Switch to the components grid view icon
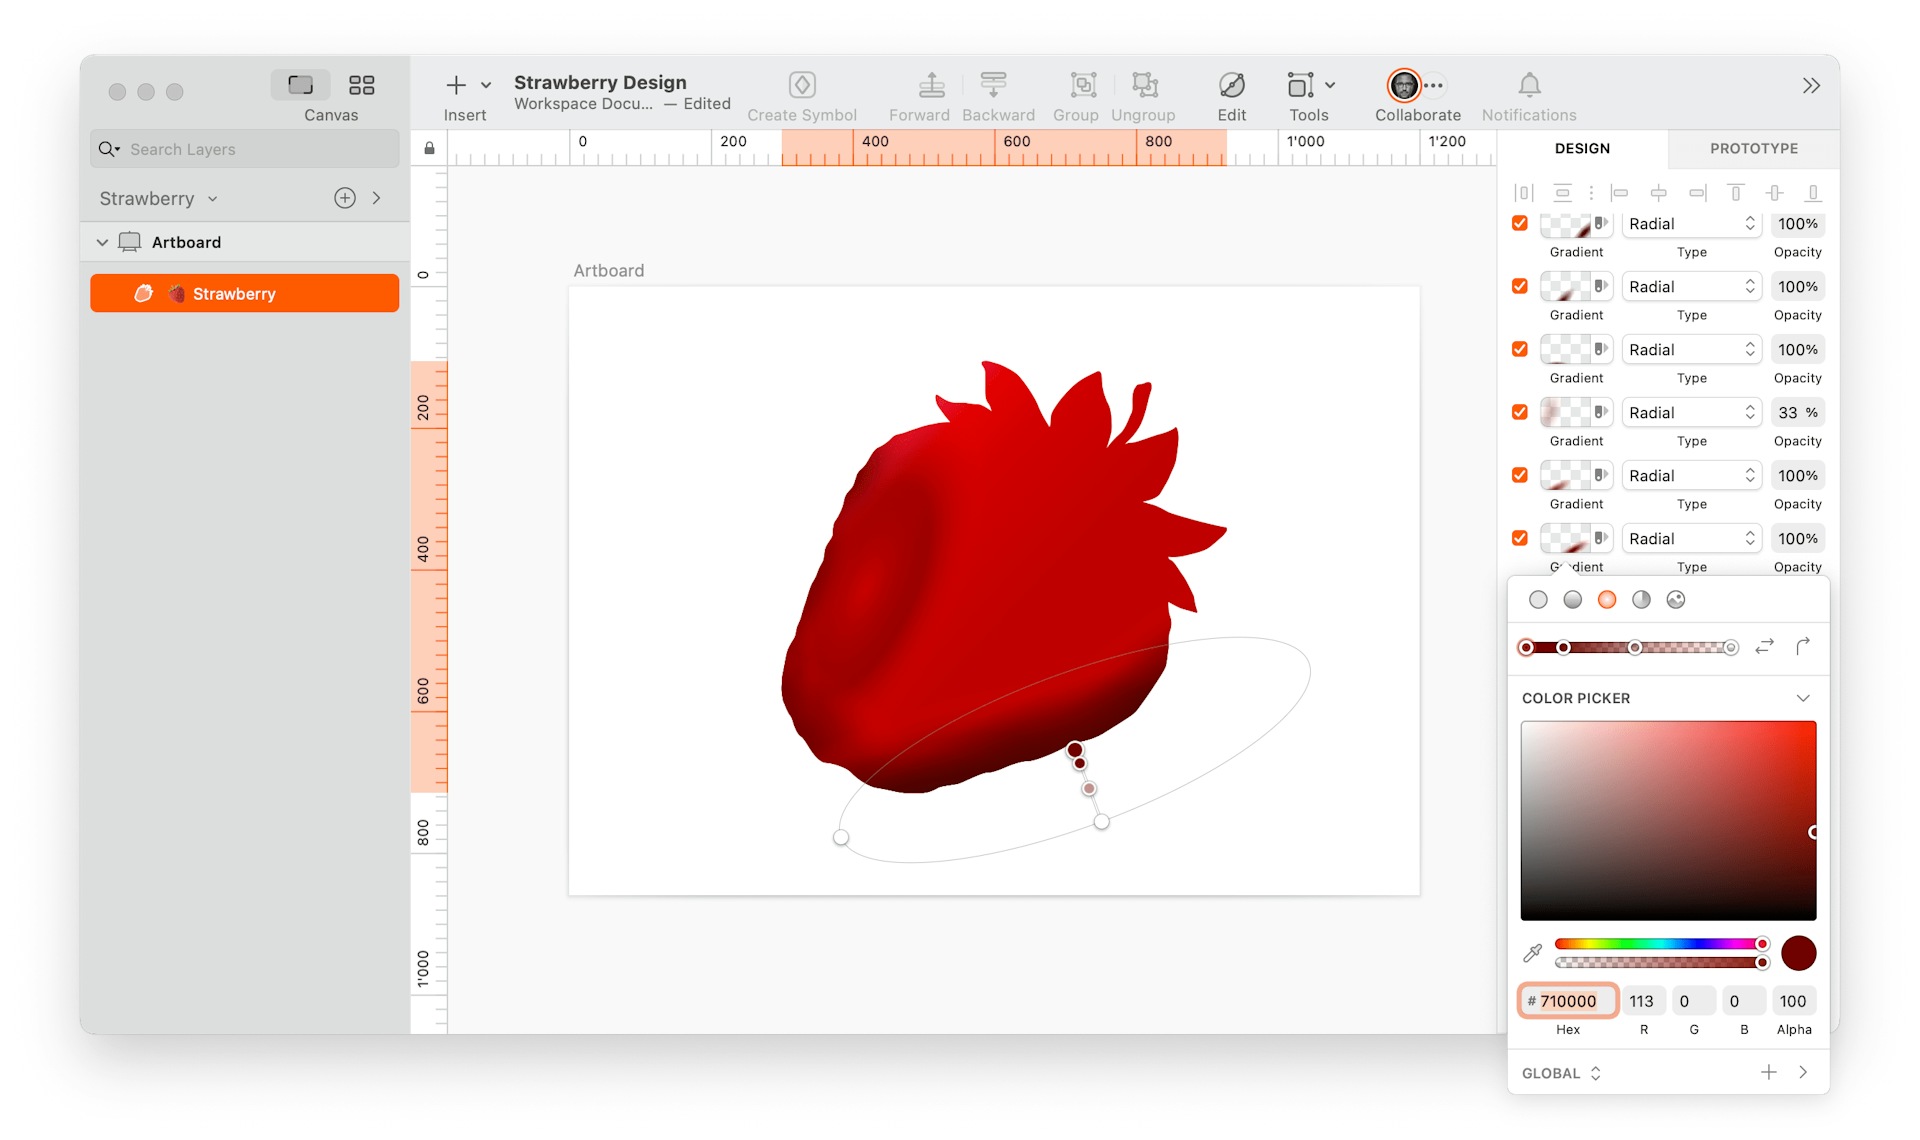The width and height of the screenshot is (1920, 1140). (x=361, y=85)
